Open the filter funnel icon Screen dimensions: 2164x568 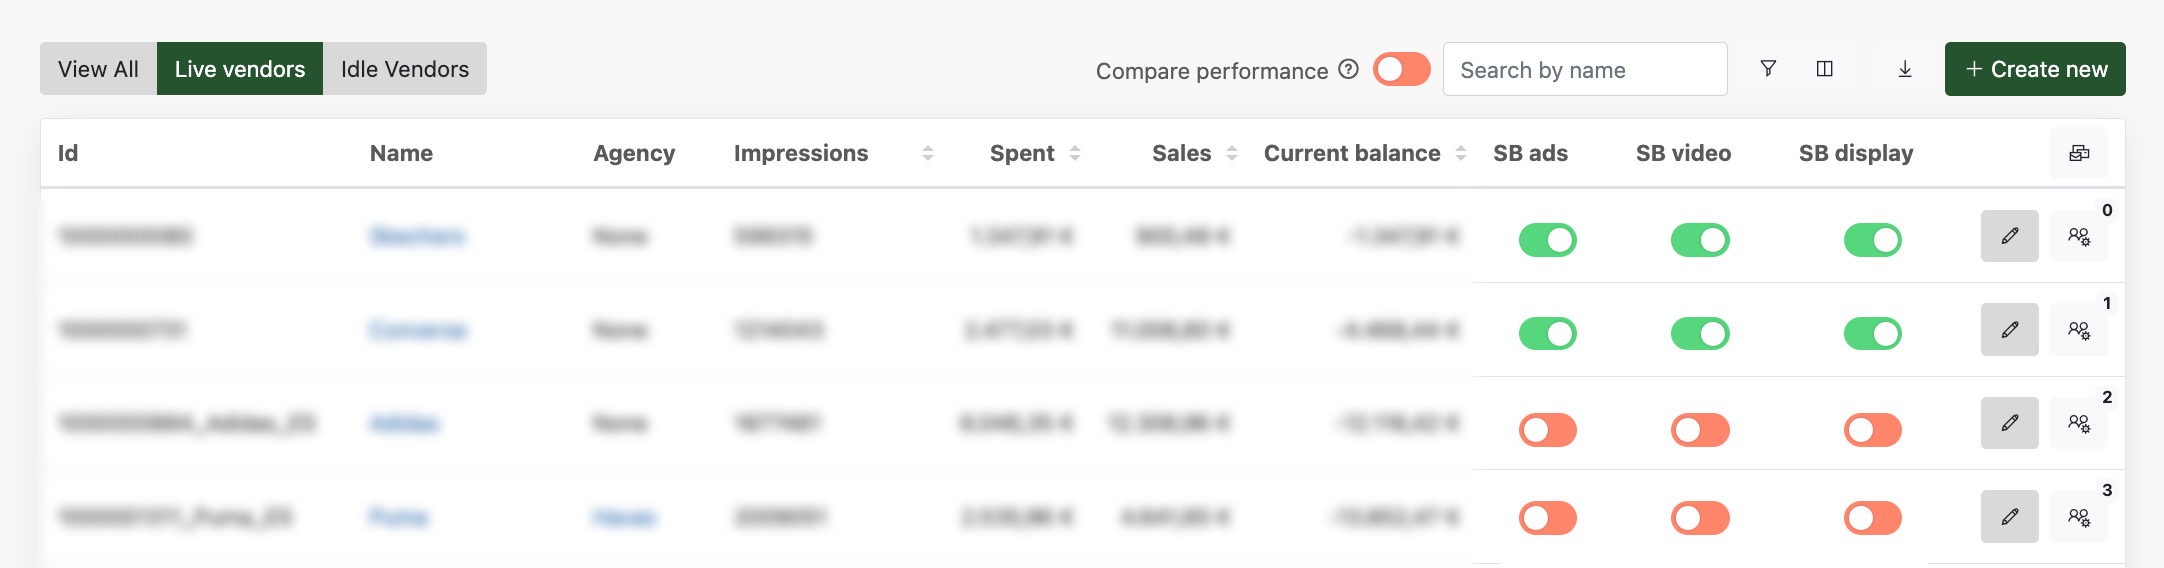(1768, 69)
